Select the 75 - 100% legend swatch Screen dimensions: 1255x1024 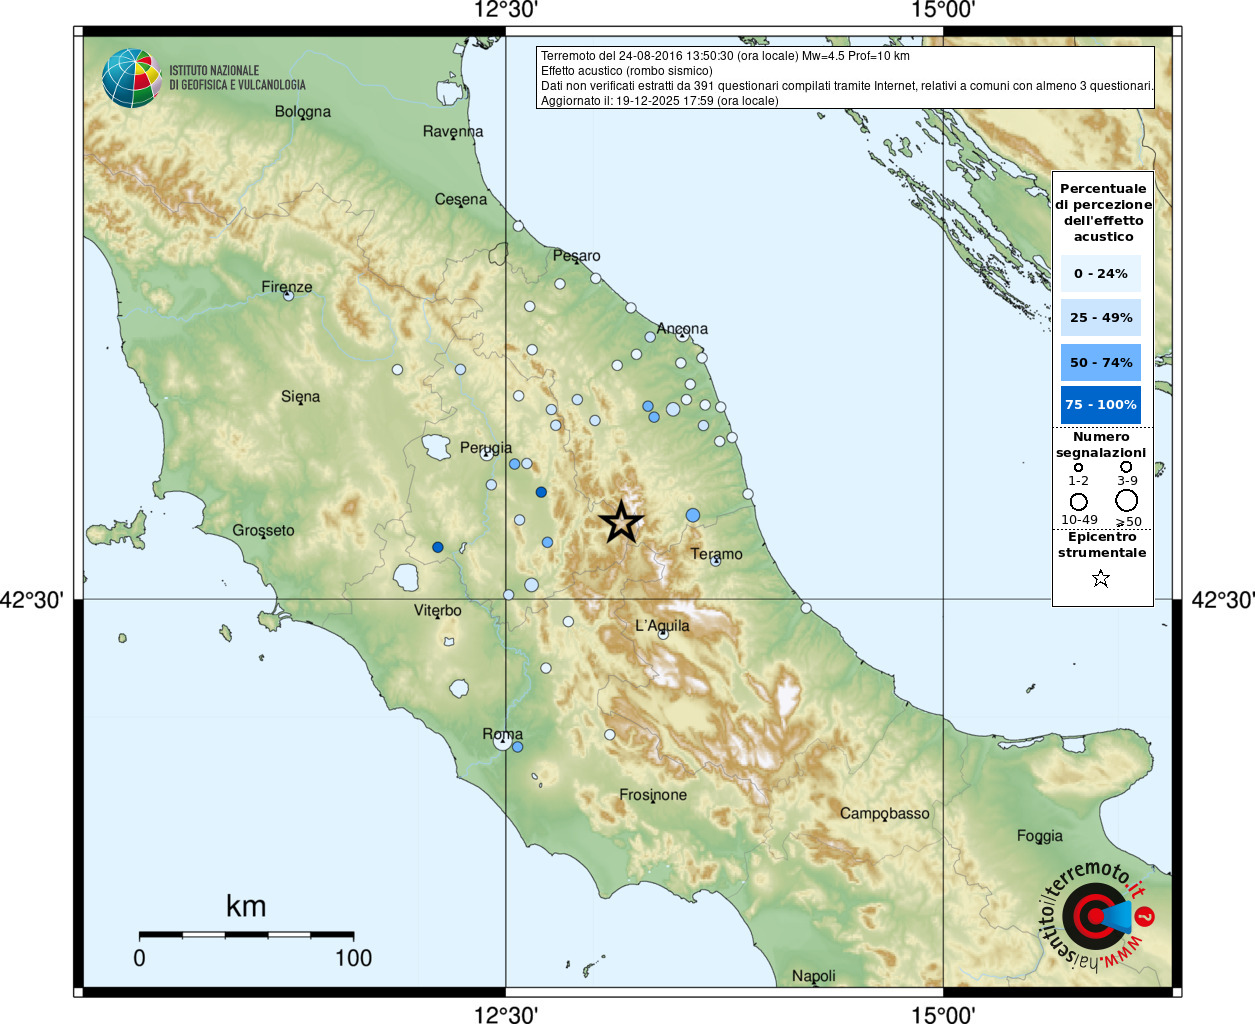[x=1100, y=404]
